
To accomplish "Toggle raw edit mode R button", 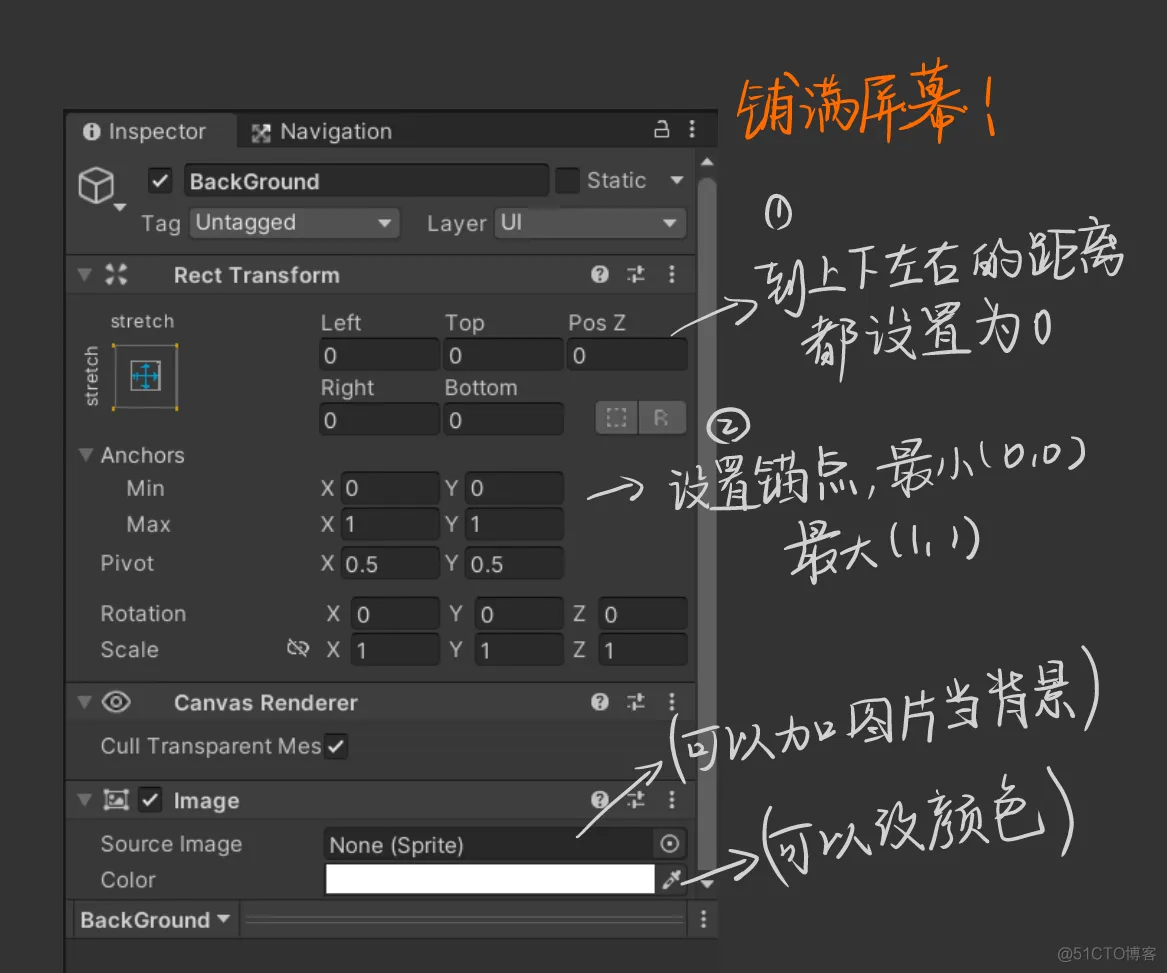I will 661,418.
